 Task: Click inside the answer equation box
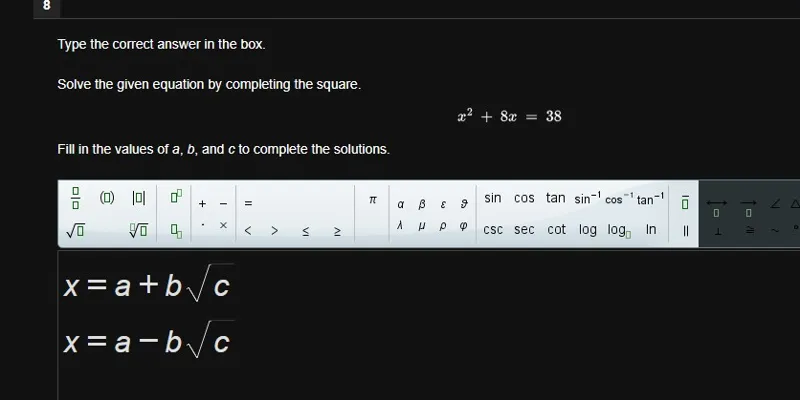pos(429,325)
